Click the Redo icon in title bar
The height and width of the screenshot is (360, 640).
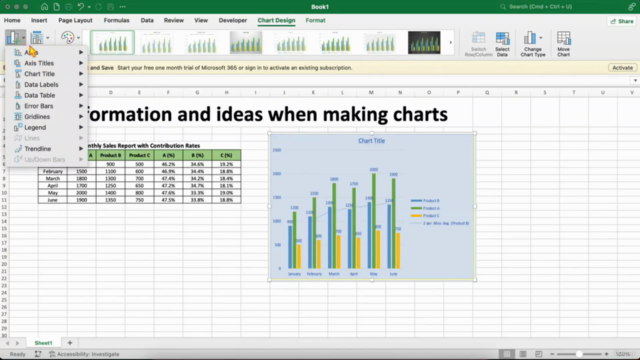(x=98, y=7)
